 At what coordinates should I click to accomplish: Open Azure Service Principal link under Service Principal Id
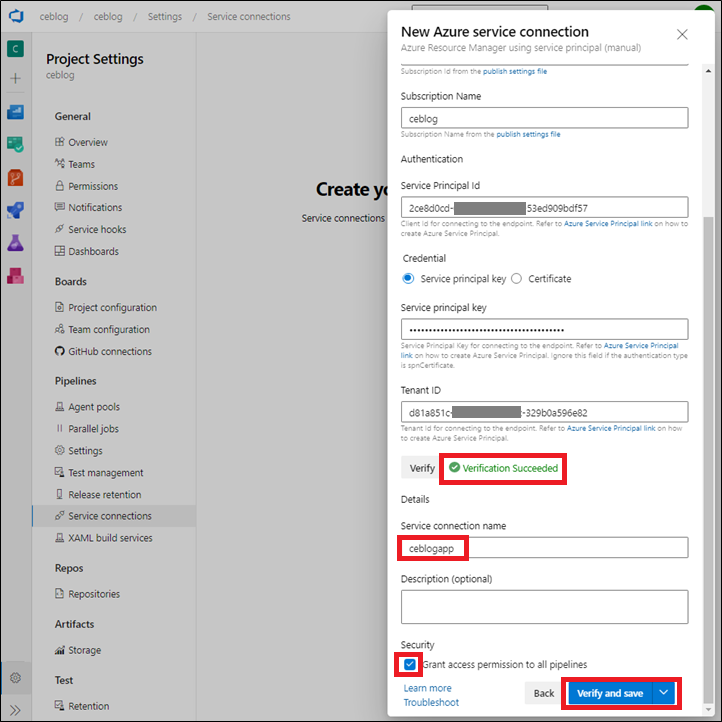click(608, 224)
